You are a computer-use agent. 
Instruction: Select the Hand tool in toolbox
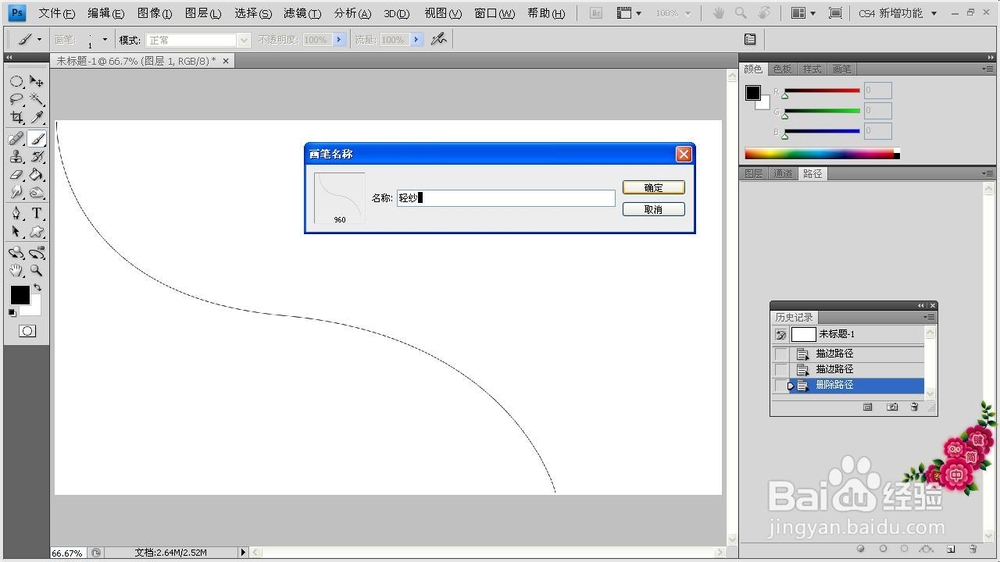(x=17, y=270)
